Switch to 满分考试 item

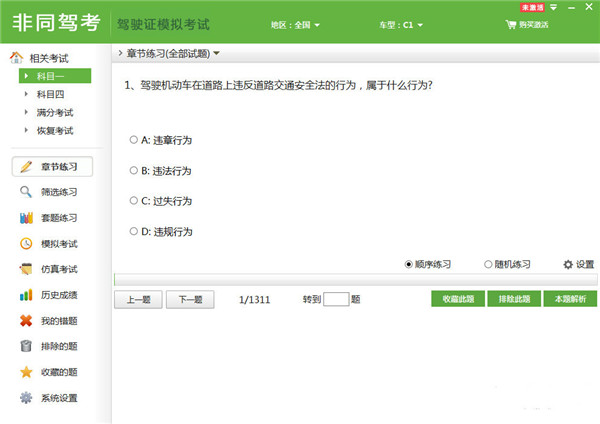coord(55,113)
